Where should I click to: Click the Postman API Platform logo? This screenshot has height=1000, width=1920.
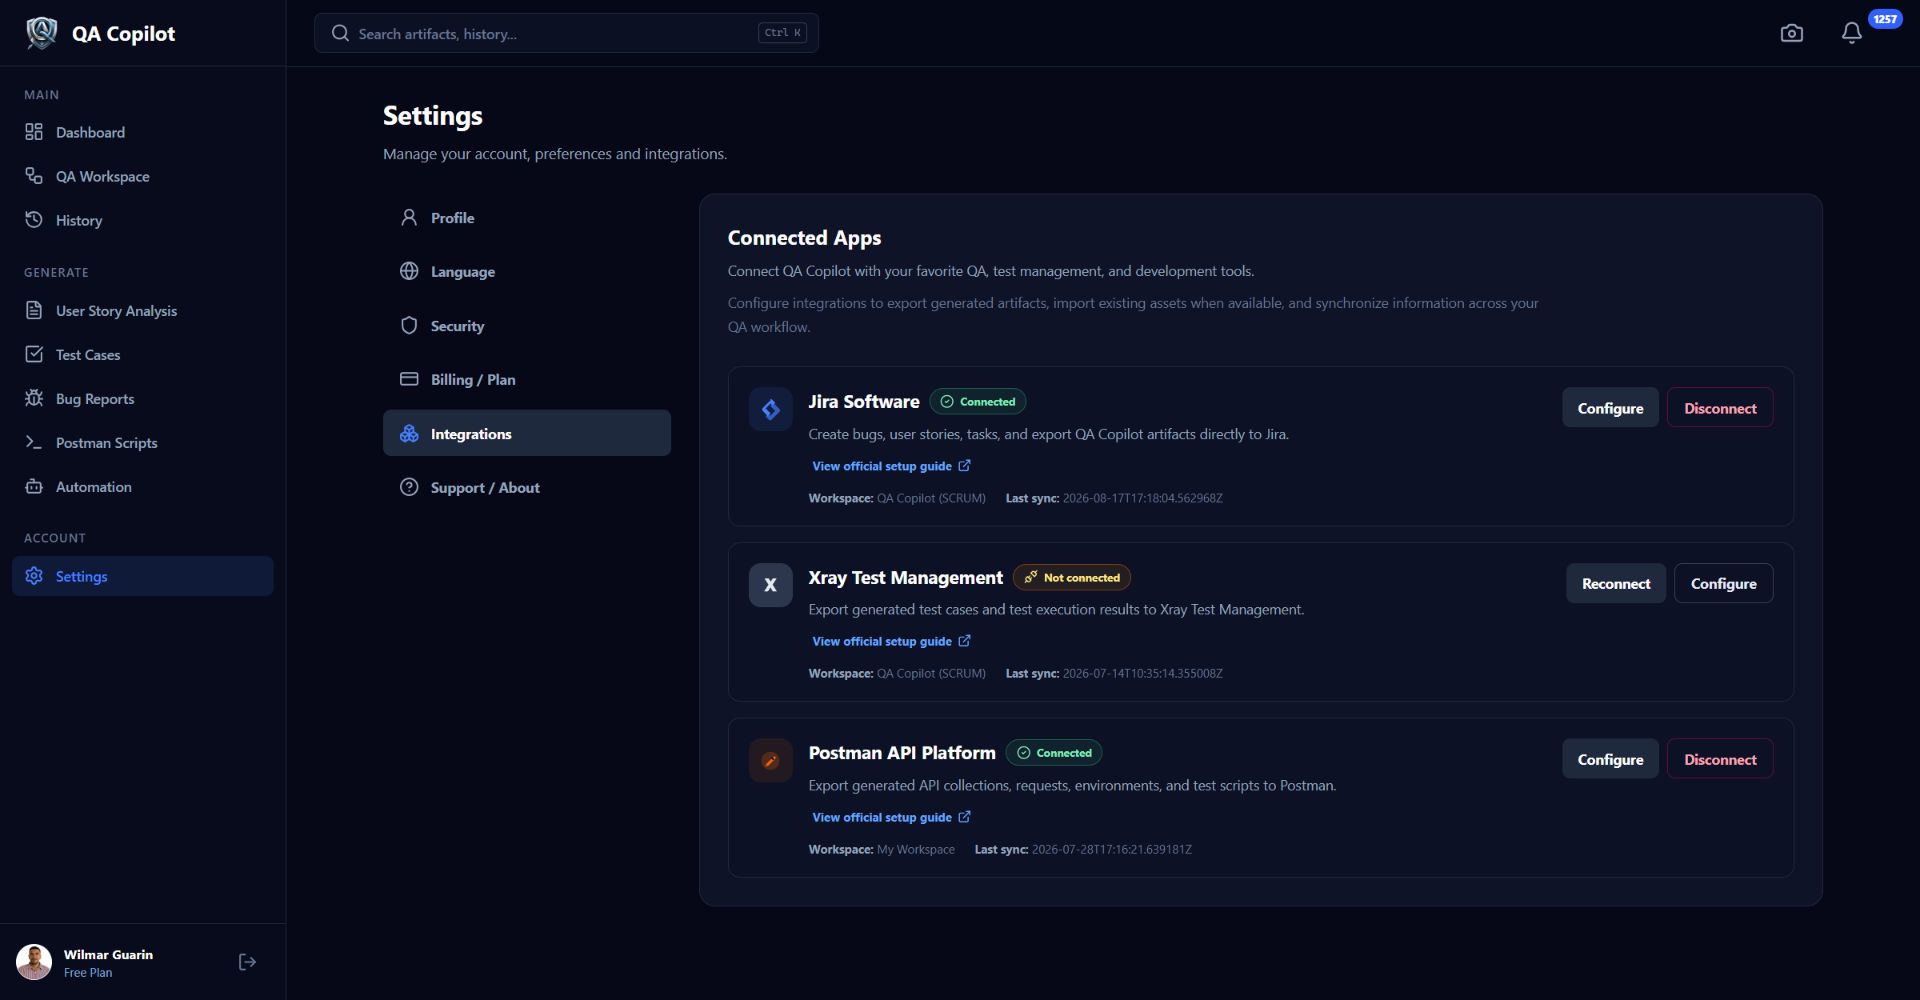(x=771, y=761)
